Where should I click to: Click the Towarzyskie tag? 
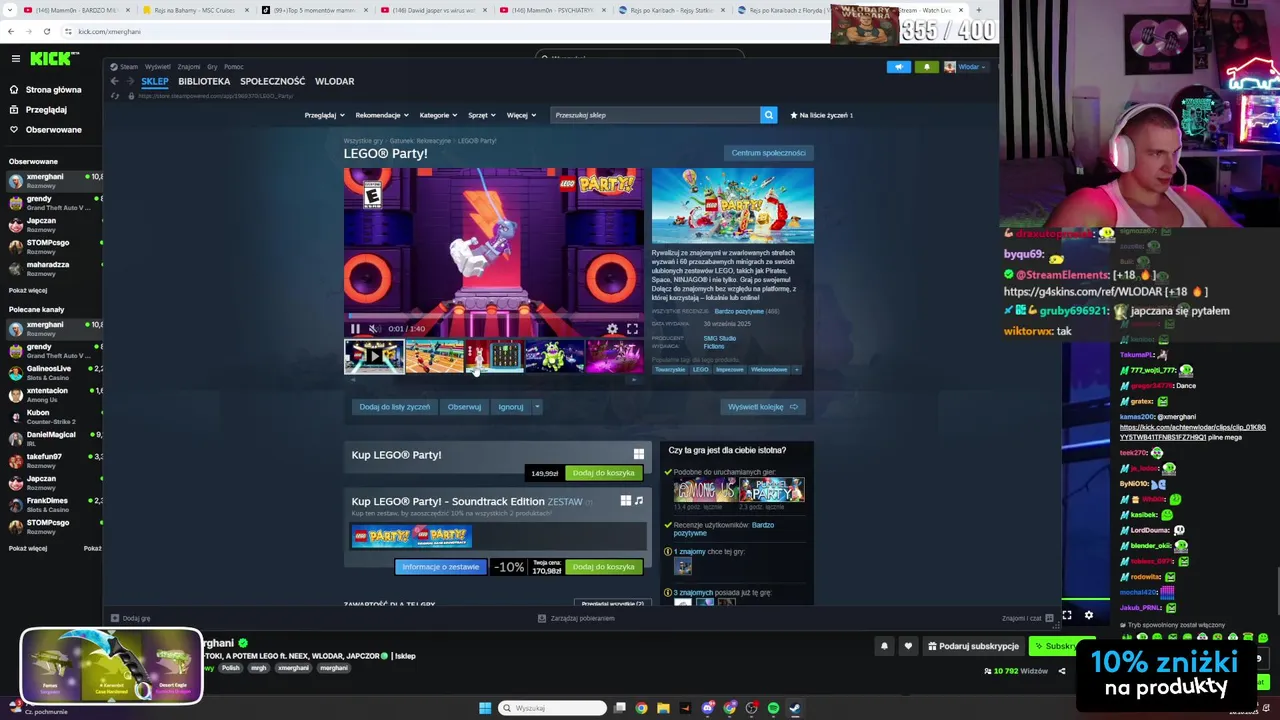pyautogui.click(x=670, y=369)
